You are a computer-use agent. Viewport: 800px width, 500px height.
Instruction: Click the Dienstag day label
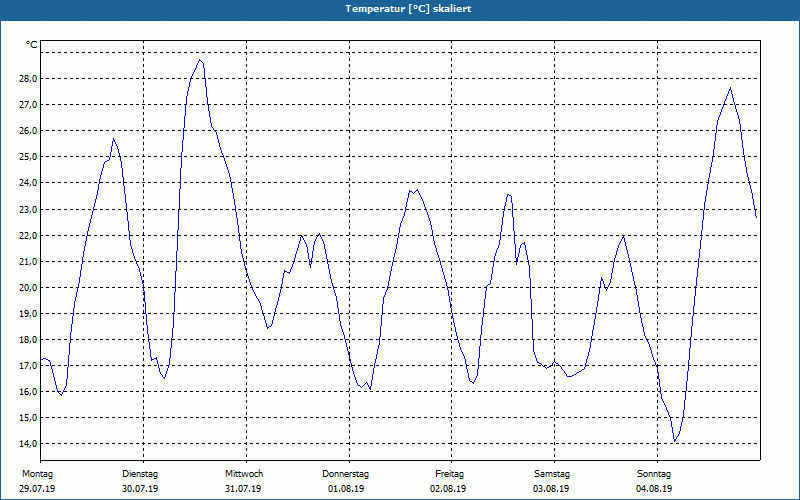[x=140, y=474]
